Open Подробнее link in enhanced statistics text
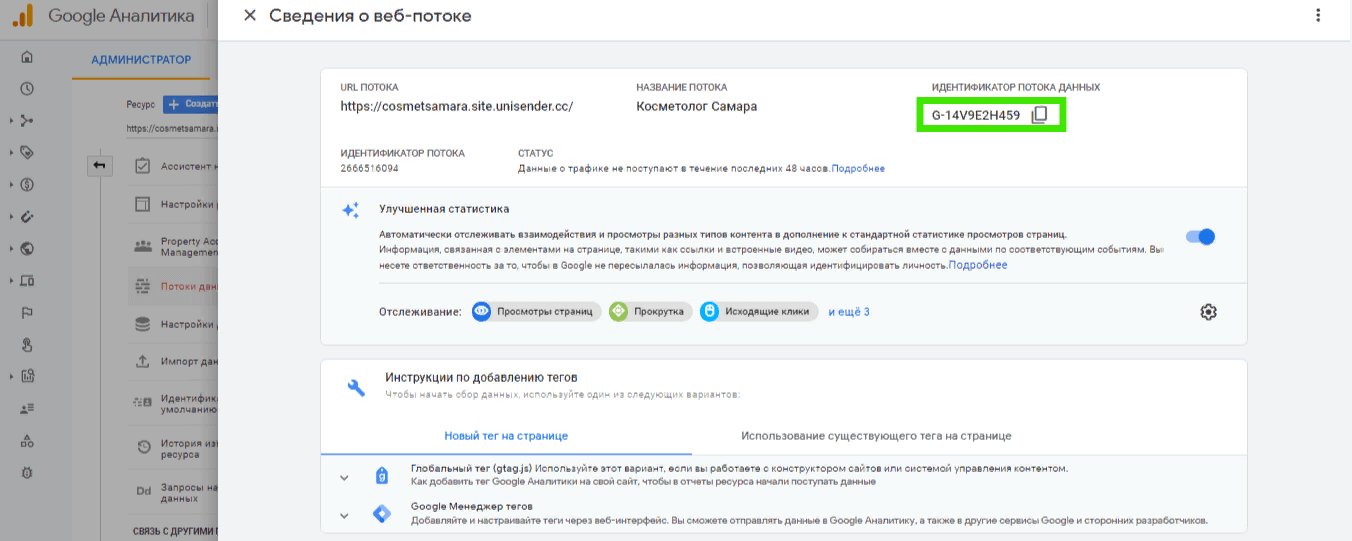This screenshot has height=541, width=1352. click(978, 265)
